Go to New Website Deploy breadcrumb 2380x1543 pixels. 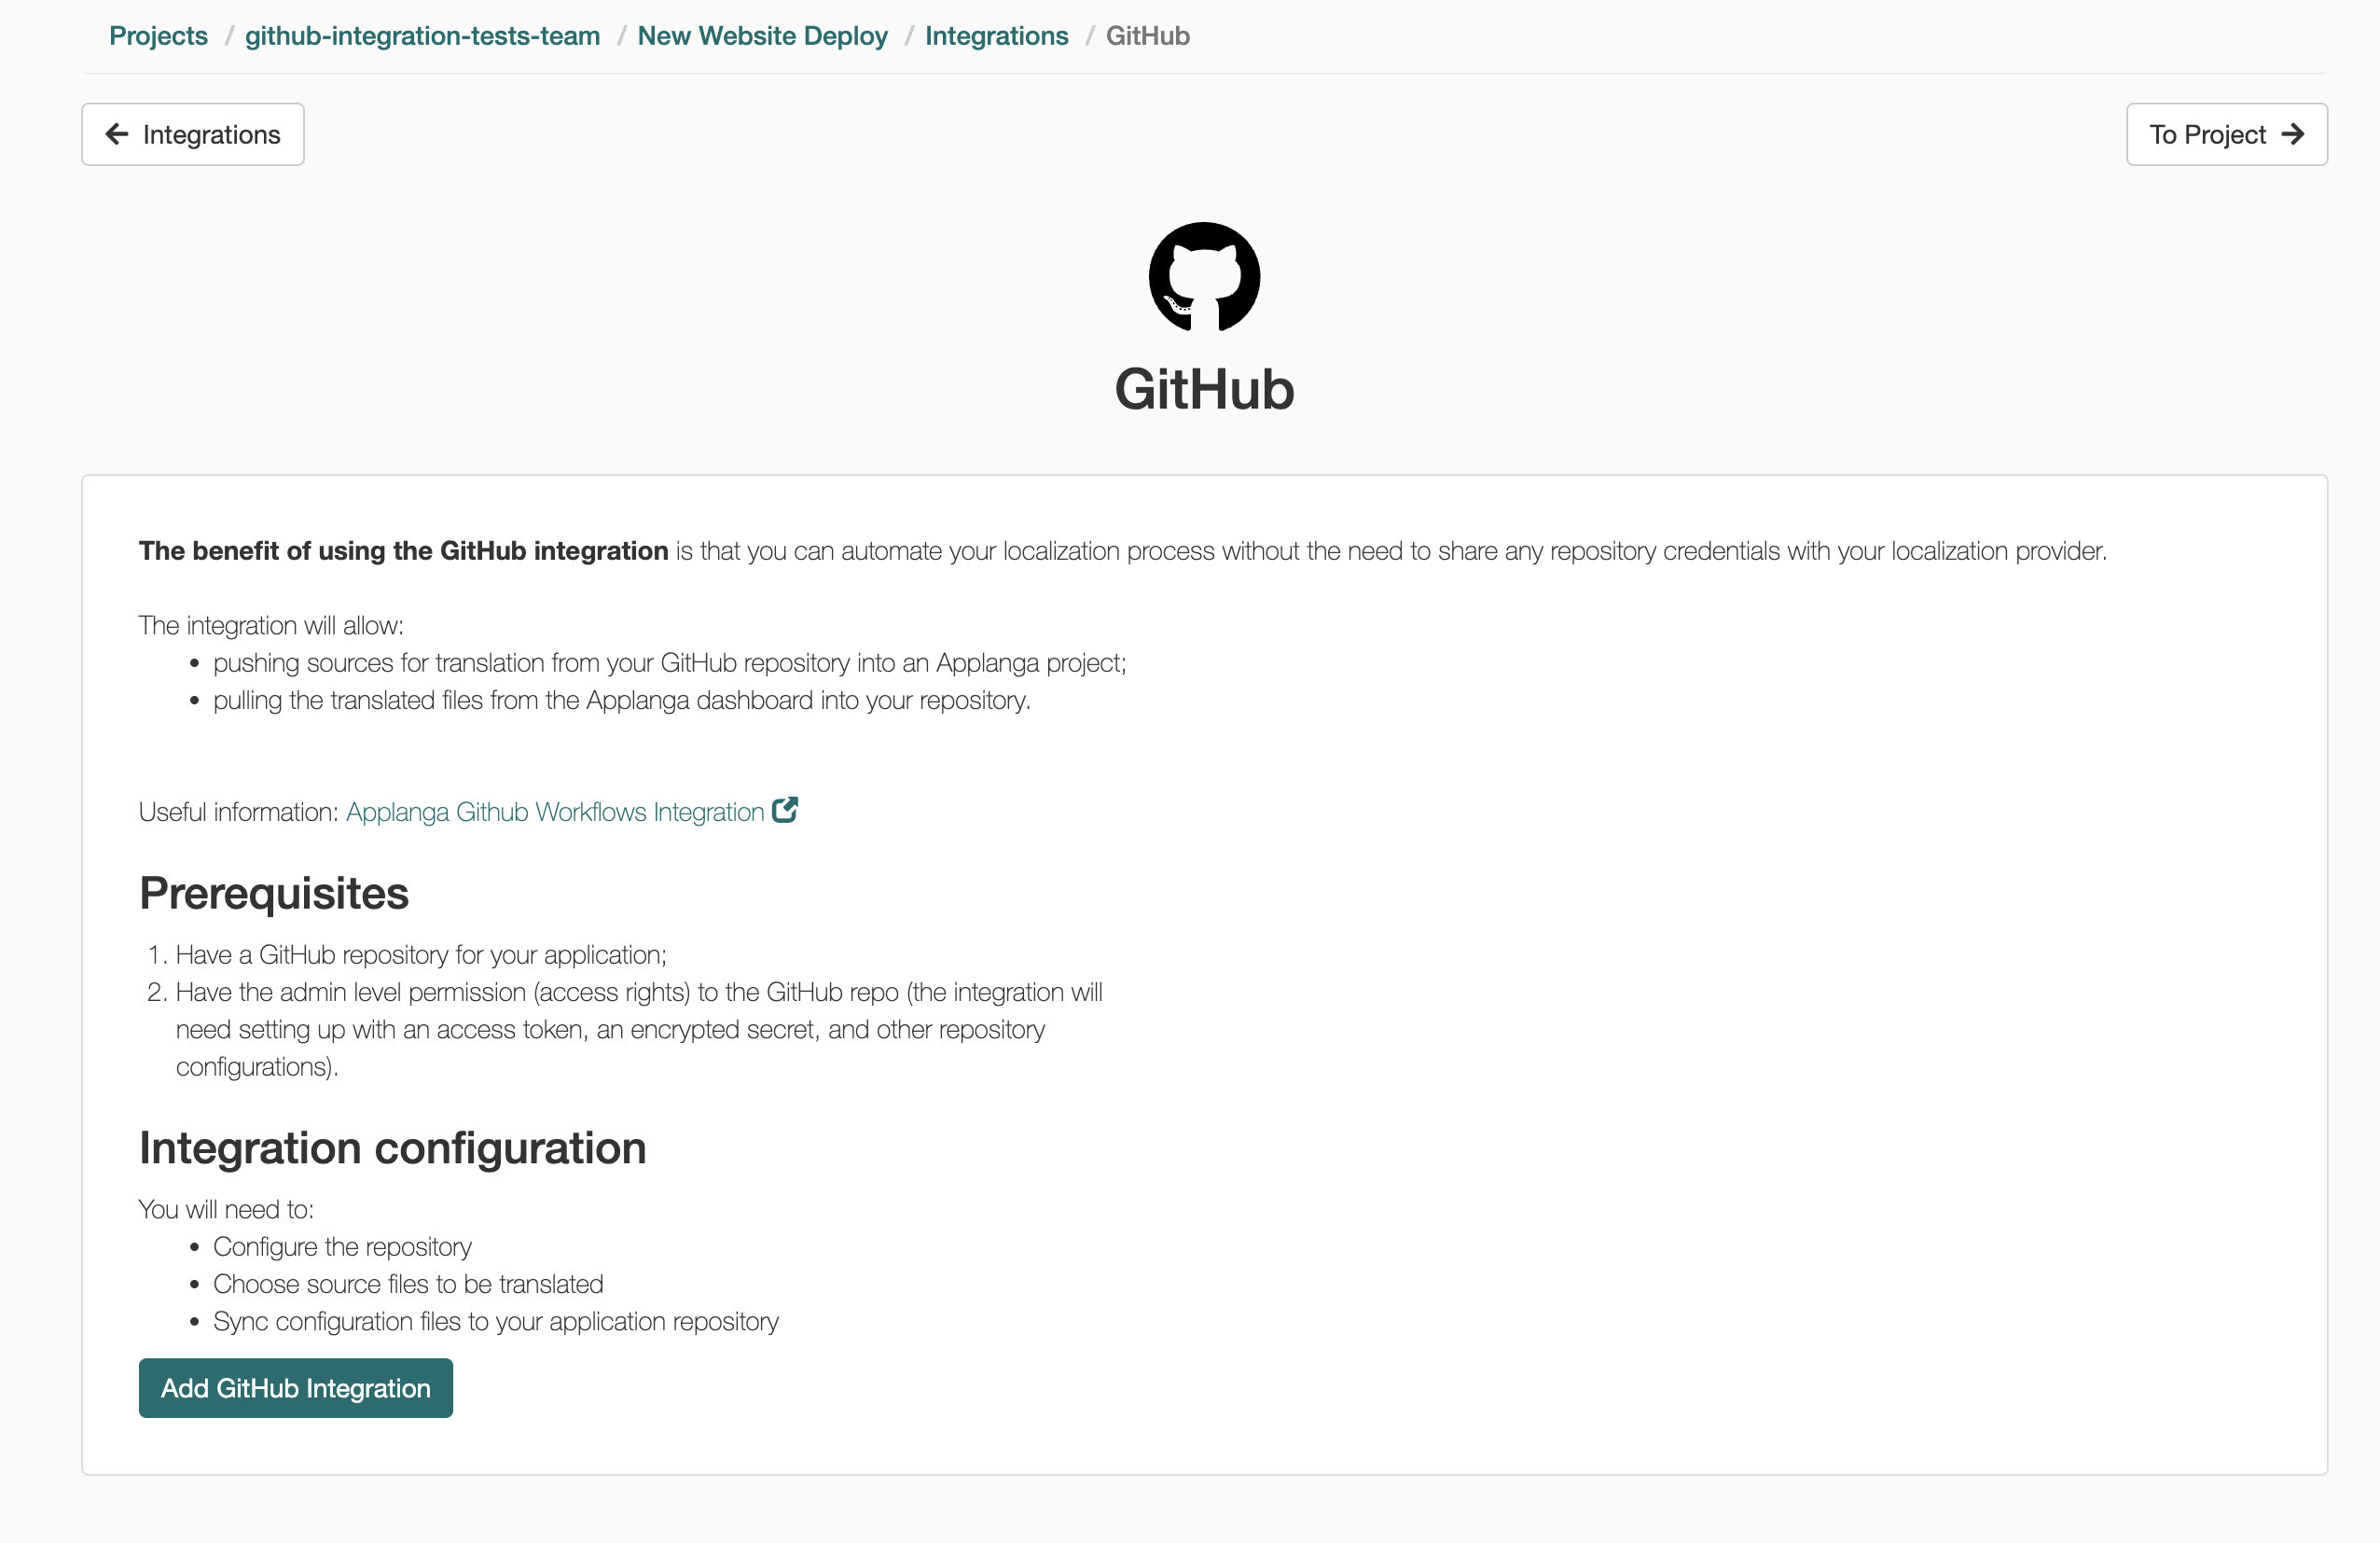click(762, 36)
